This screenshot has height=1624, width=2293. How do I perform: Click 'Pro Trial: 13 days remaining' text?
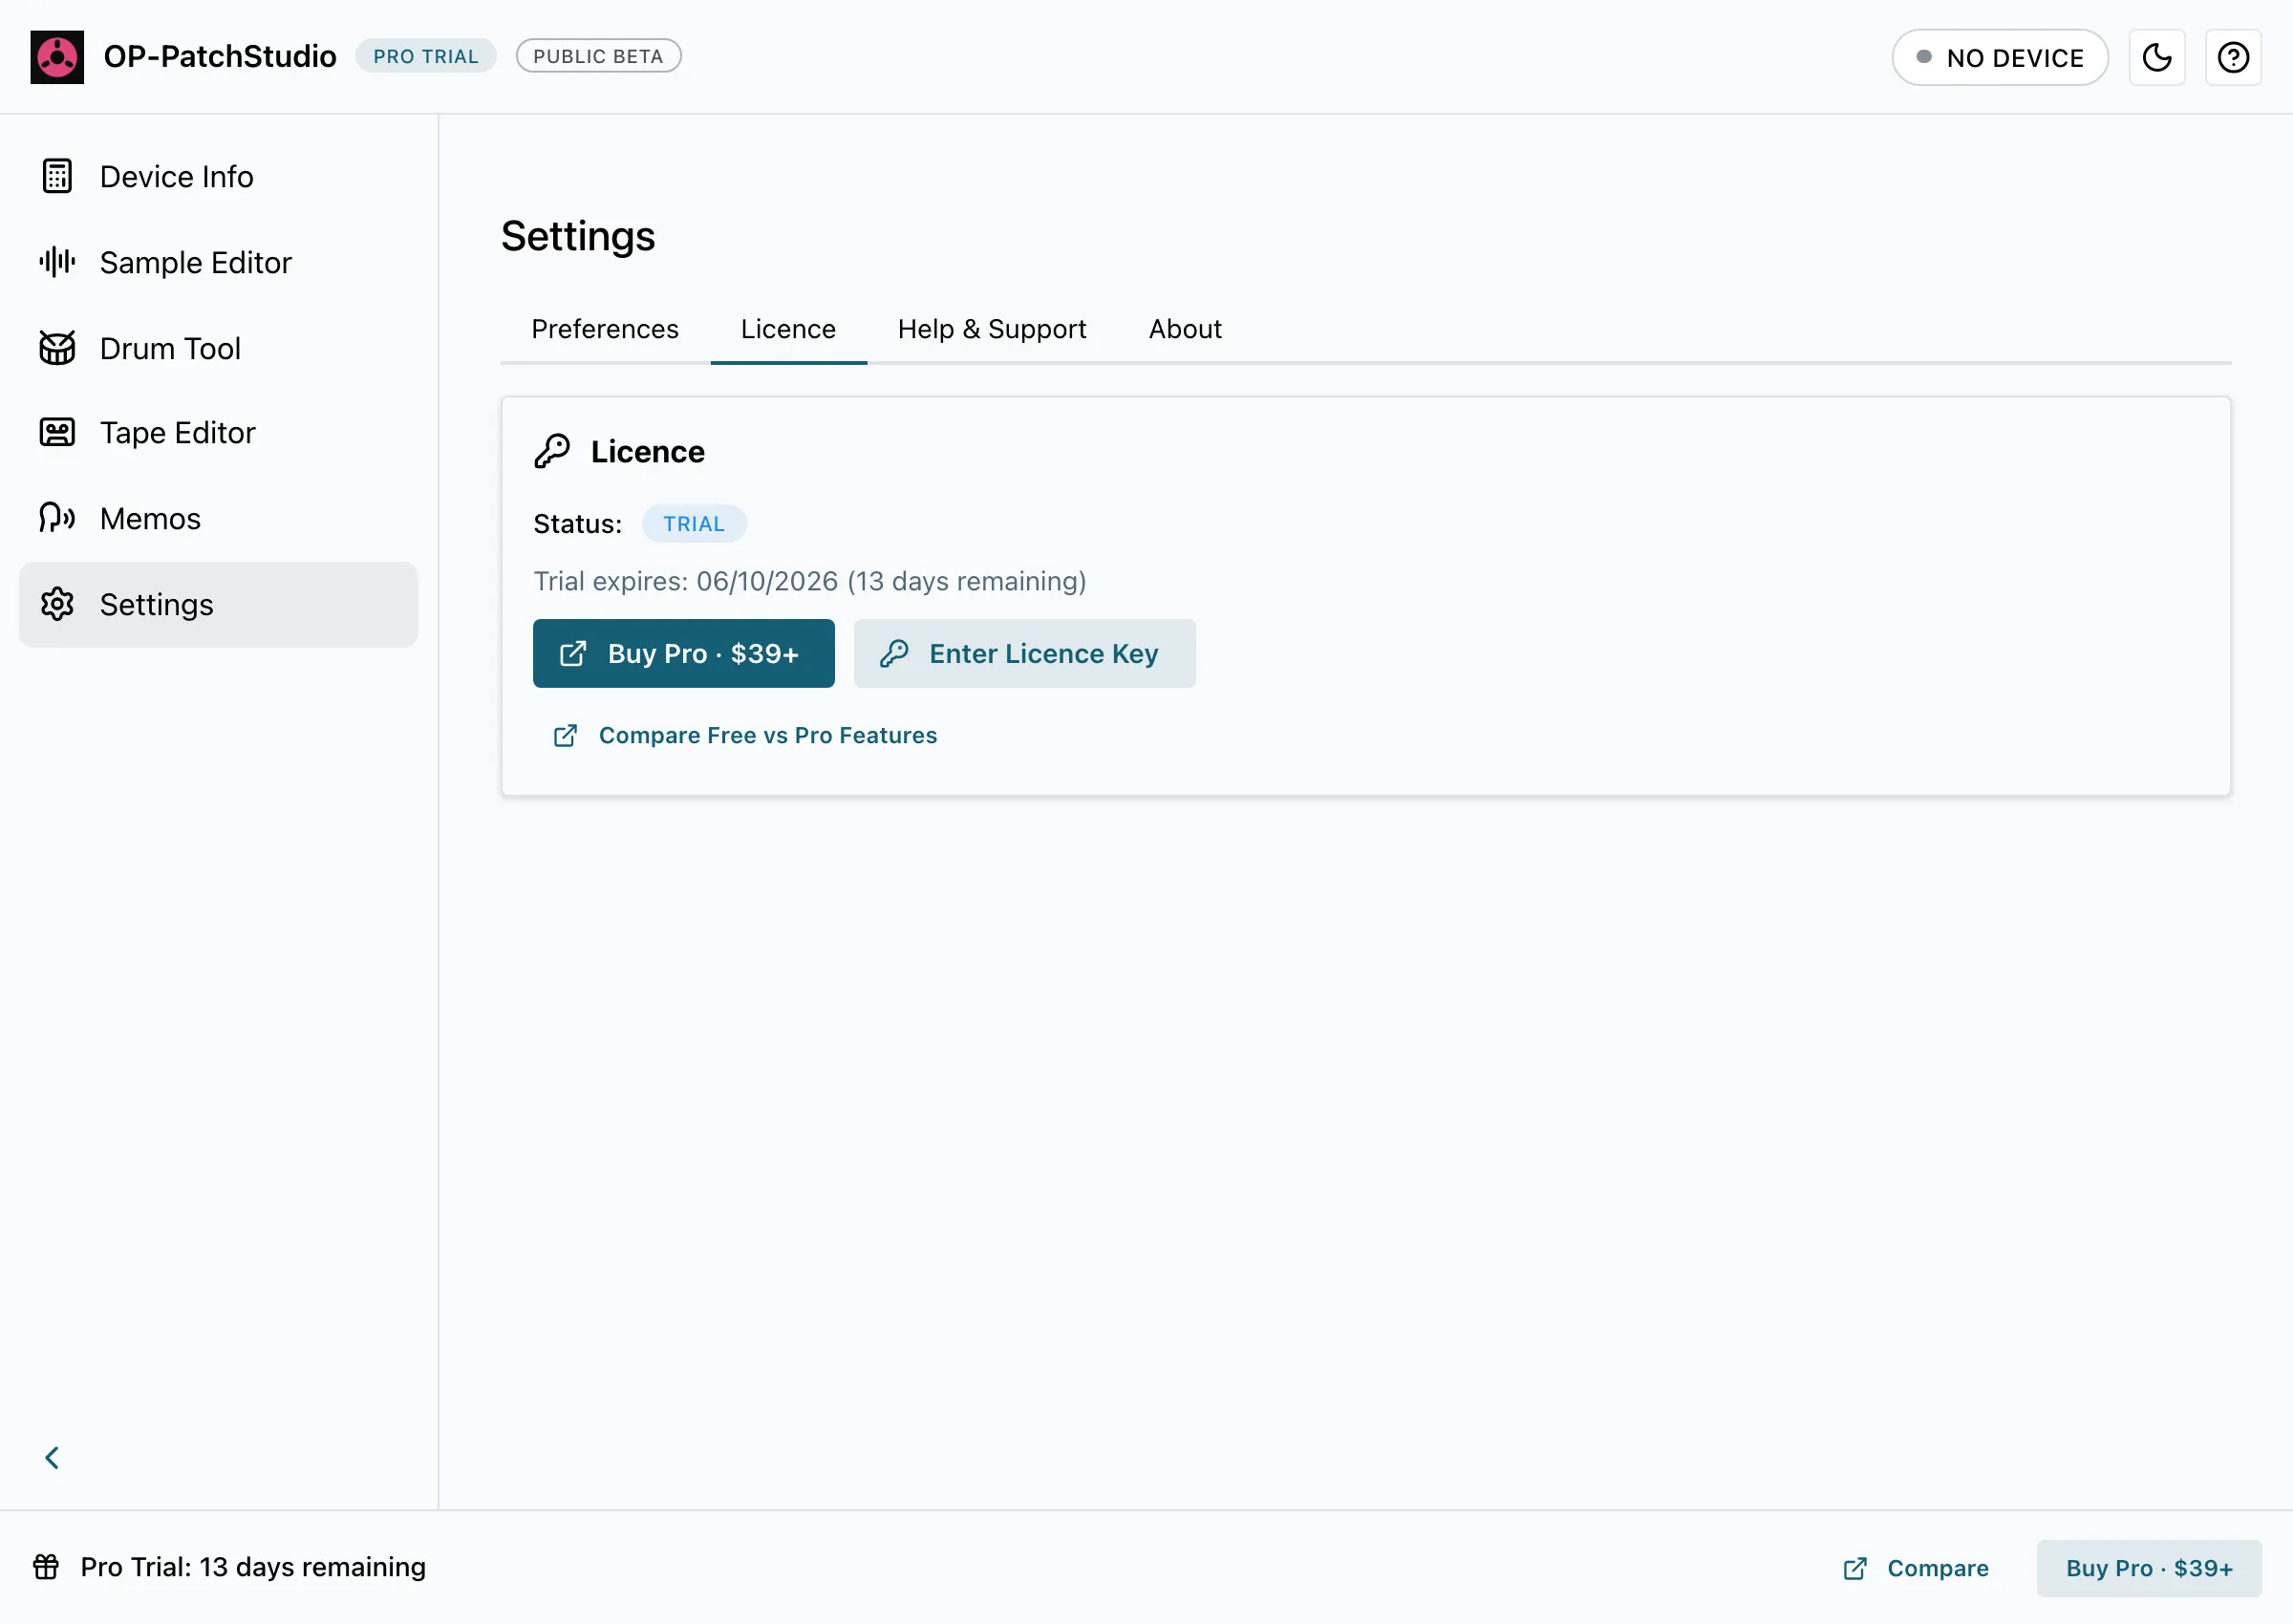[x=253, y=1567]
